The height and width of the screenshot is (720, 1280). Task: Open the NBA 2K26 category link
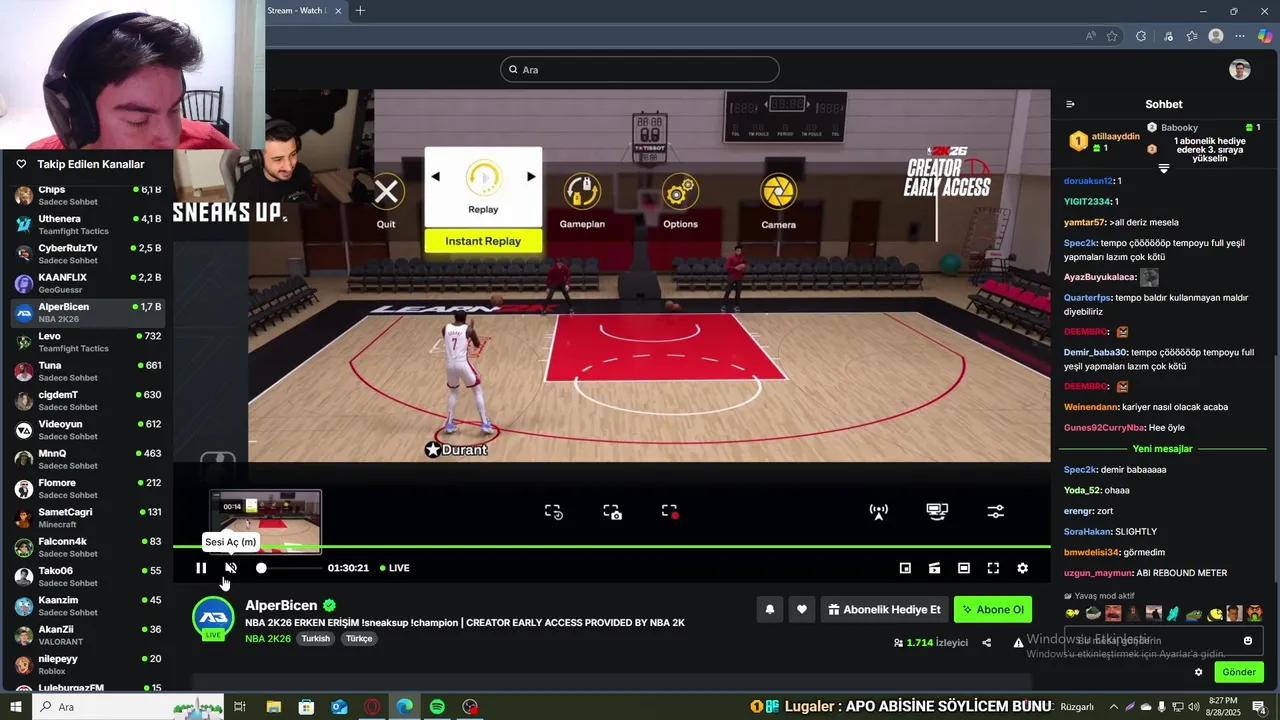click(268, 638)
